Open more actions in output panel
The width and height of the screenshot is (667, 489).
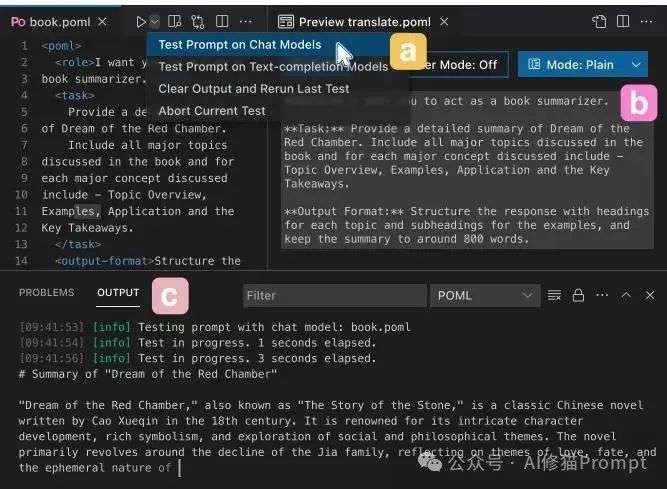tap(601, 295)
